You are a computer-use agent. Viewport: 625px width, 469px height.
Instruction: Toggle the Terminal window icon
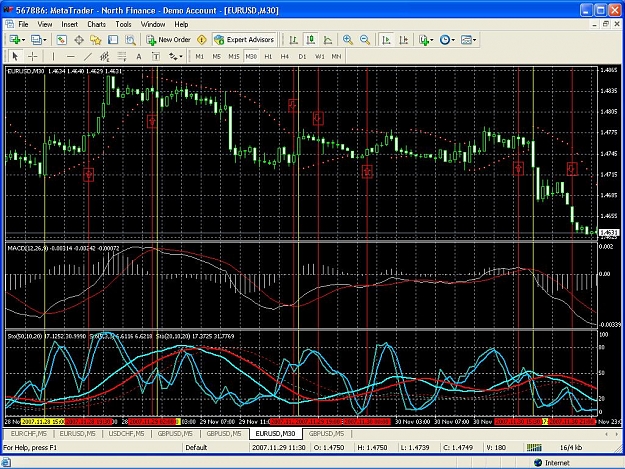[x=113, y=40]
